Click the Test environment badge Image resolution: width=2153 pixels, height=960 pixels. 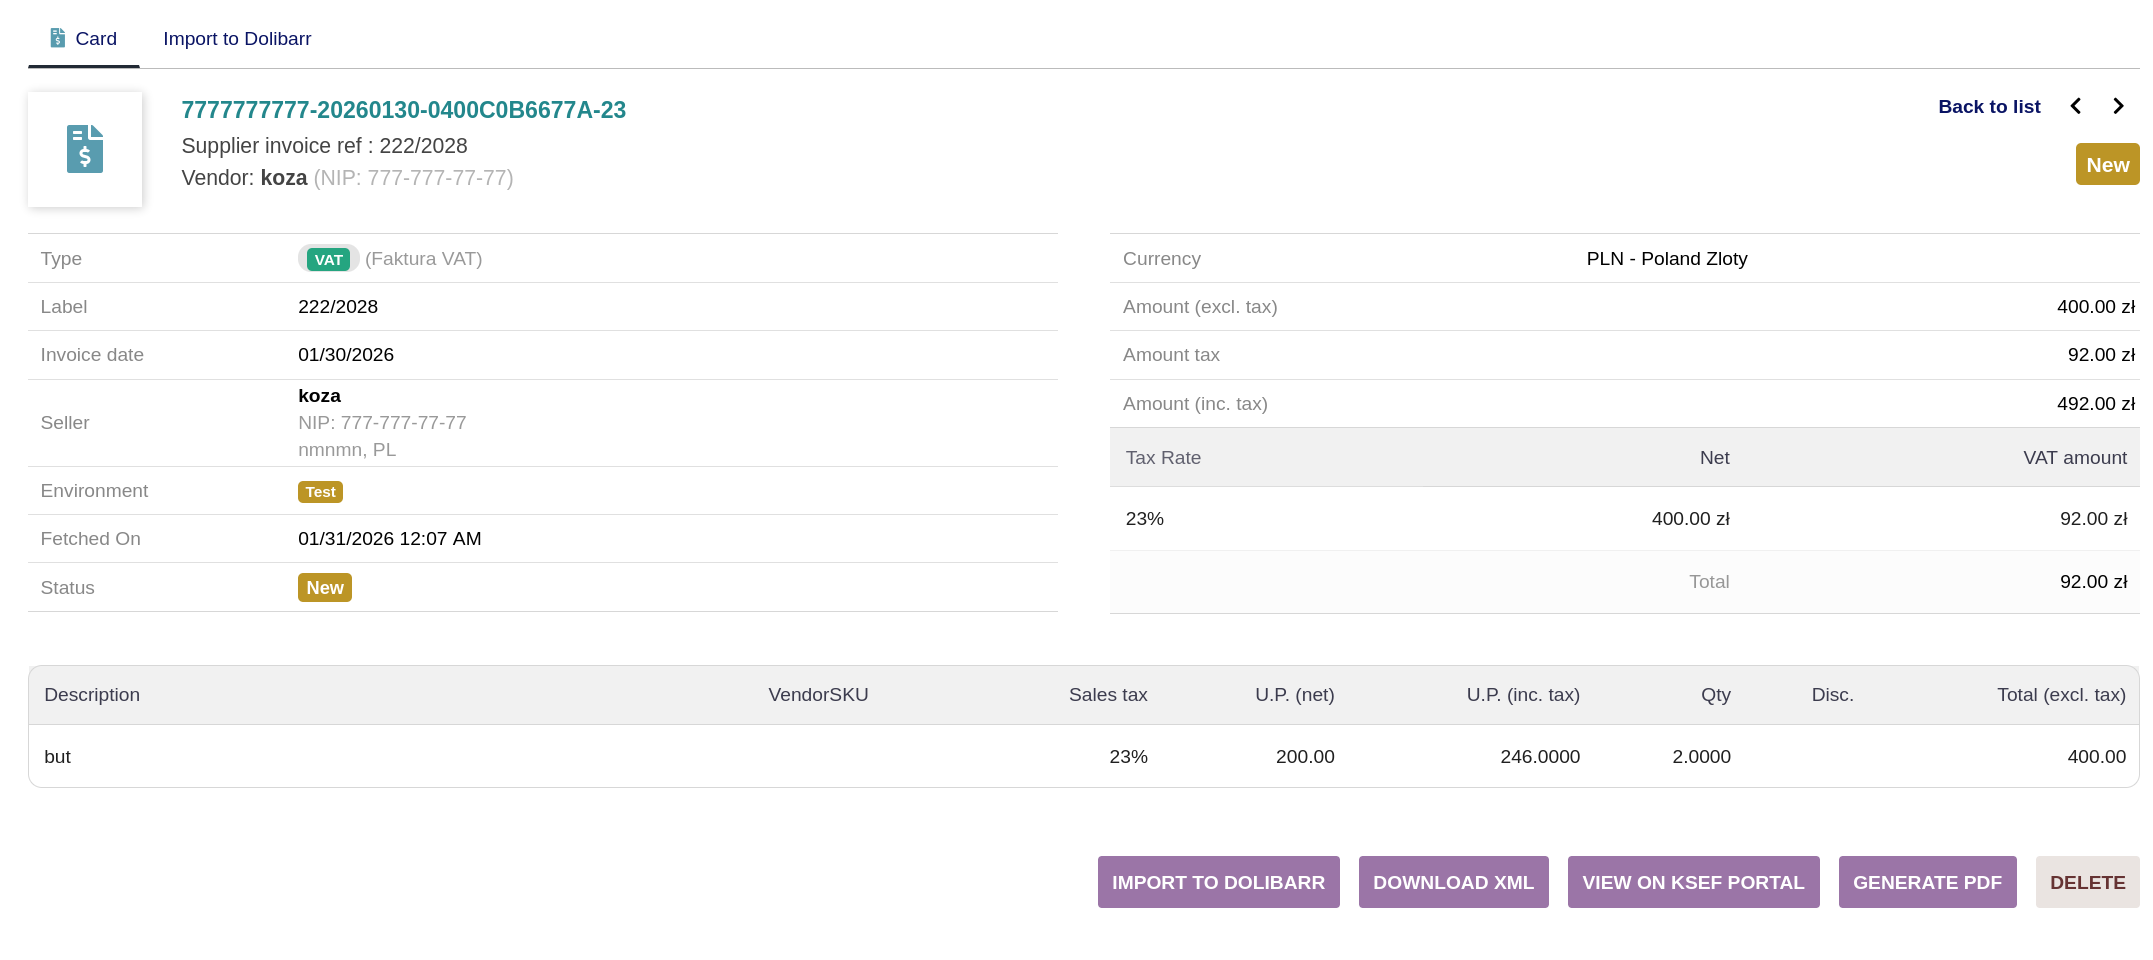(320, 492)
